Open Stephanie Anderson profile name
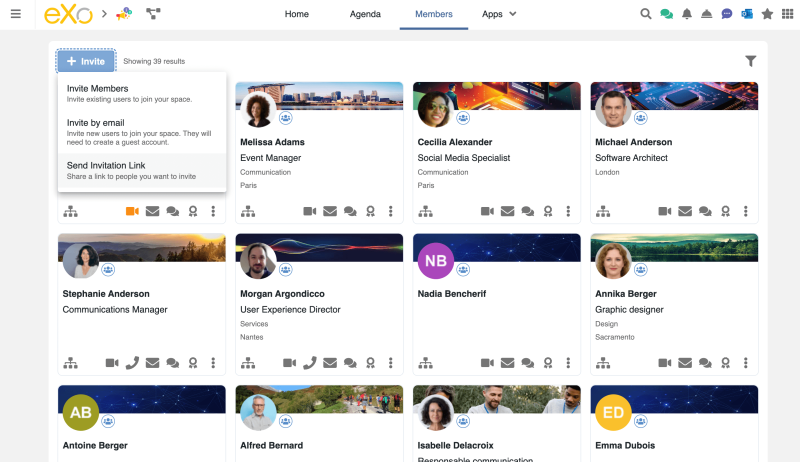This screenshot has width=800, height=462. (106, 294)
